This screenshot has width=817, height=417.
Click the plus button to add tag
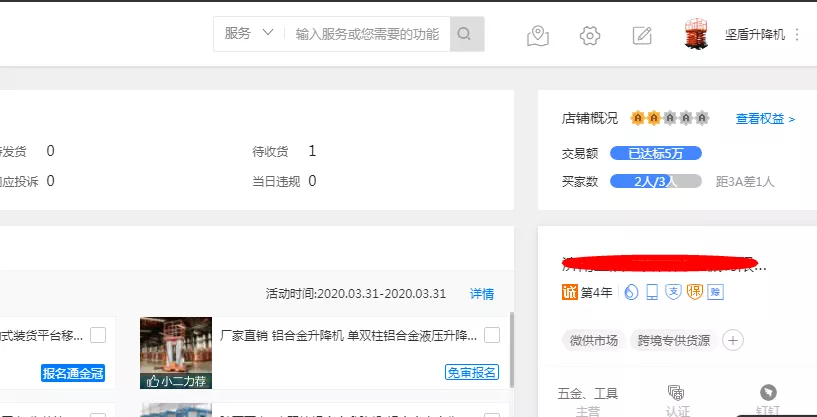(733, 341)
